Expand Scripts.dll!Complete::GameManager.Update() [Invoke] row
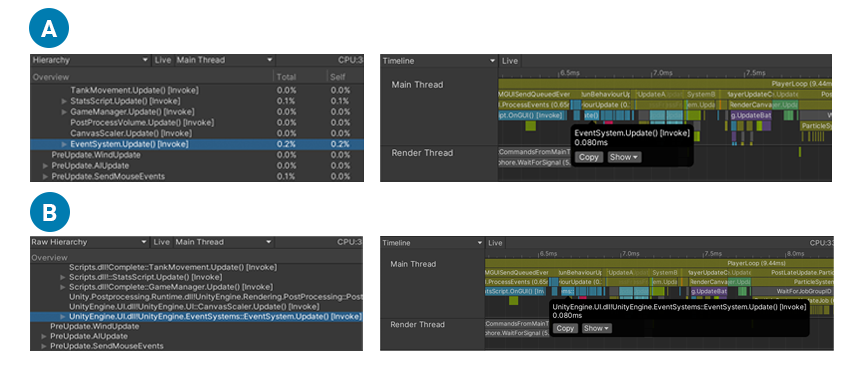The width and height of the screenshot is (850, 385). click(63, 287)
